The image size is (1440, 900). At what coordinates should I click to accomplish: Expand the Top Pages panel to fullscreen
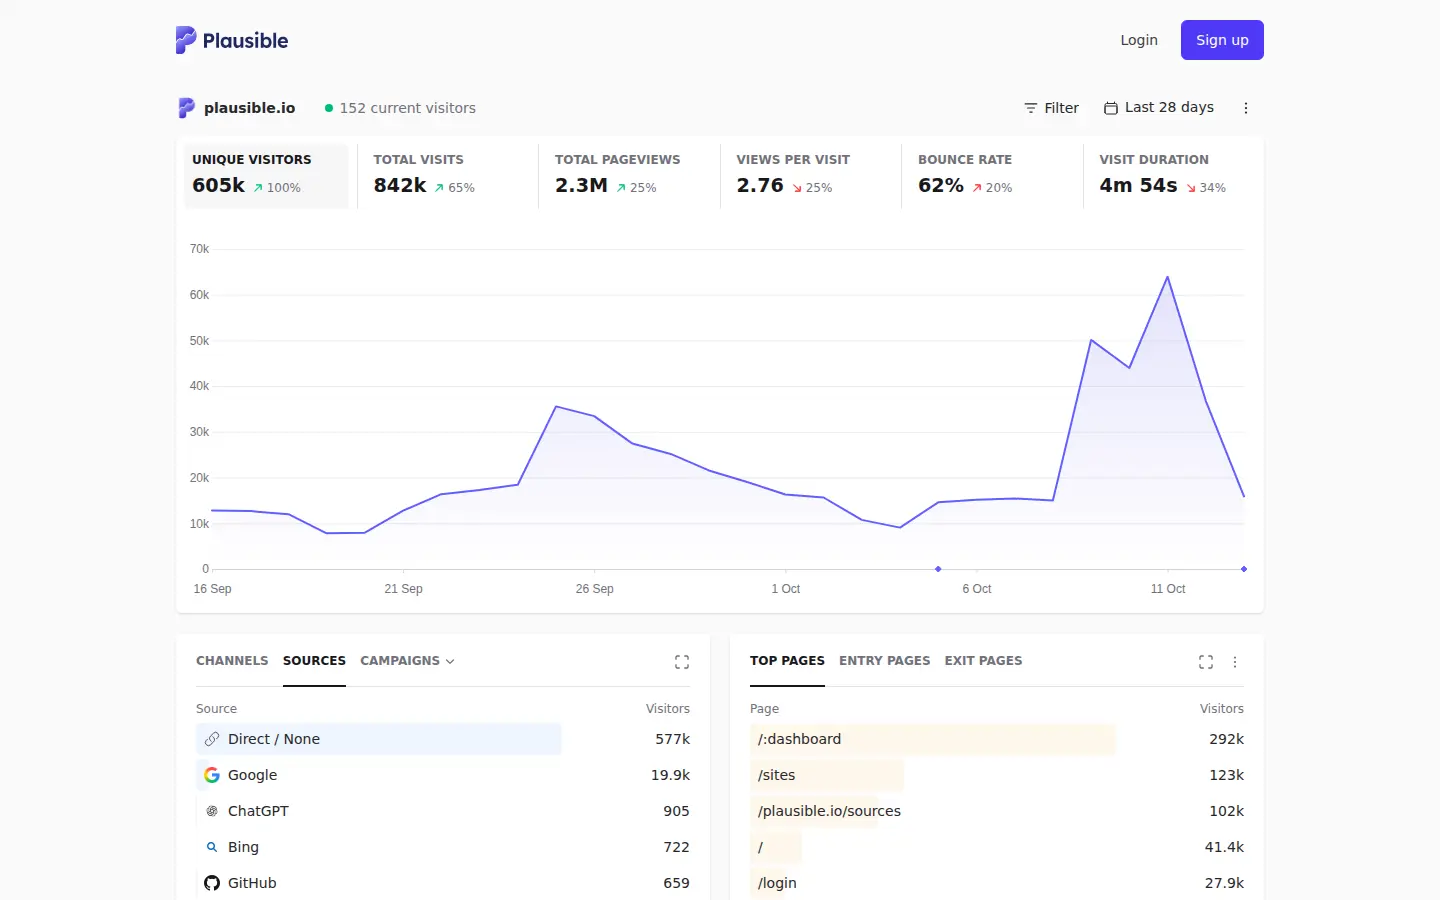click(x=1206, y=662)
